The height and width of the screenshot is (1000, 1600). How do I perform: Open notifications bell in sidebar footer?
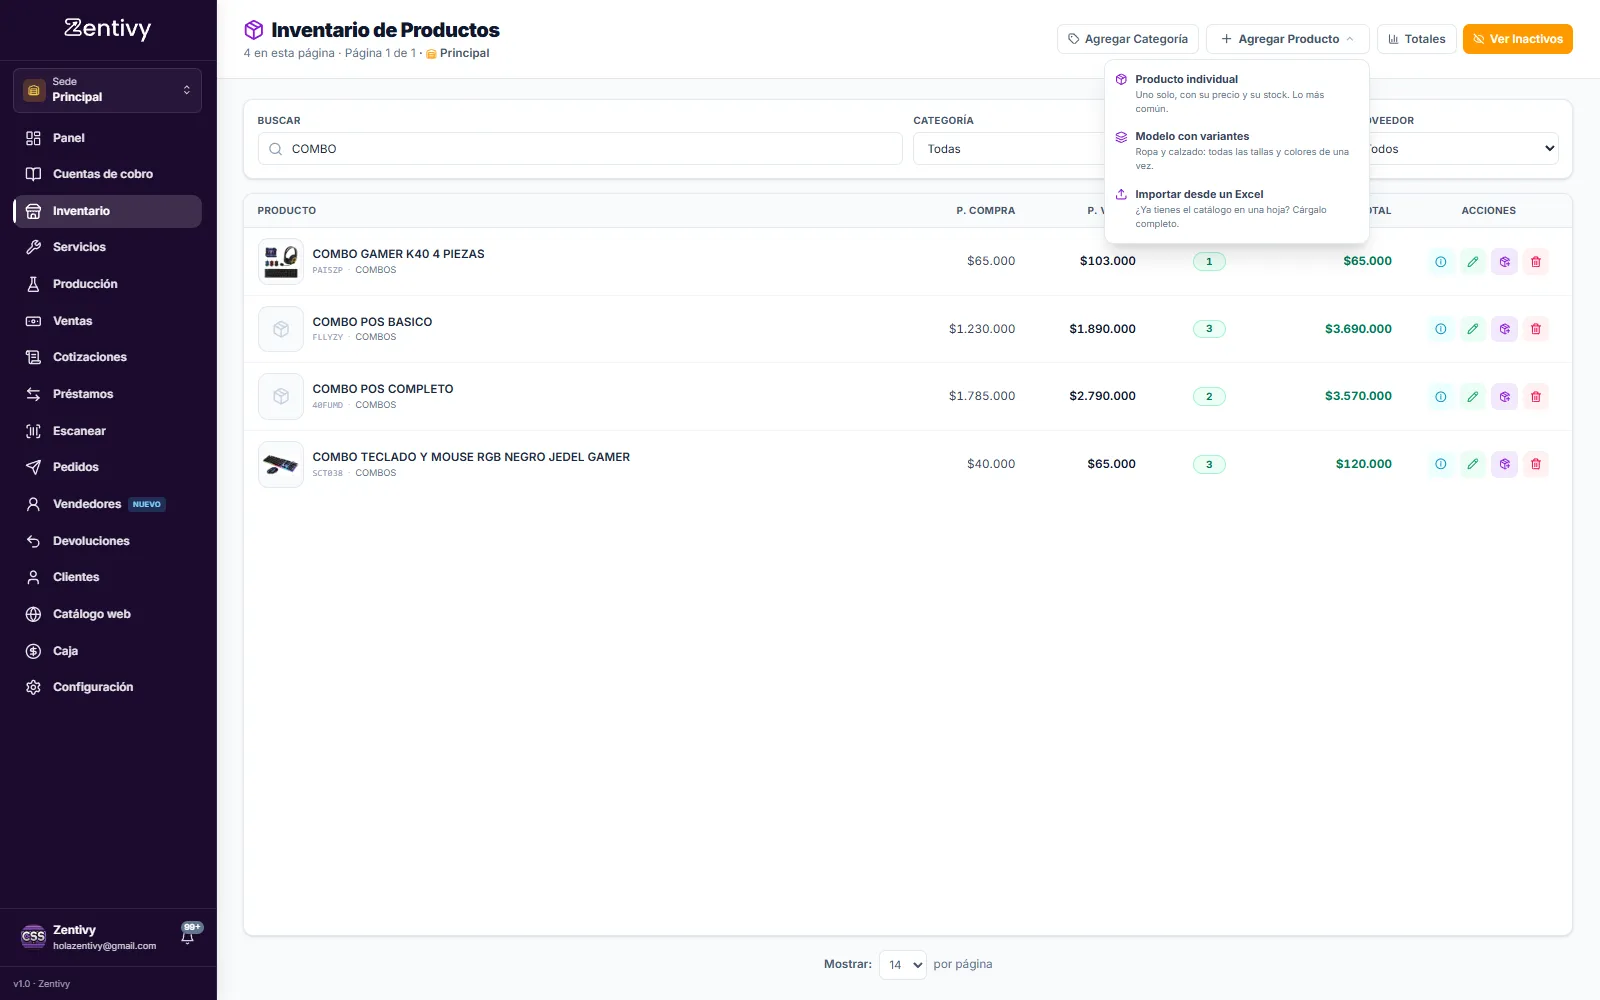[x=188, y=935]
